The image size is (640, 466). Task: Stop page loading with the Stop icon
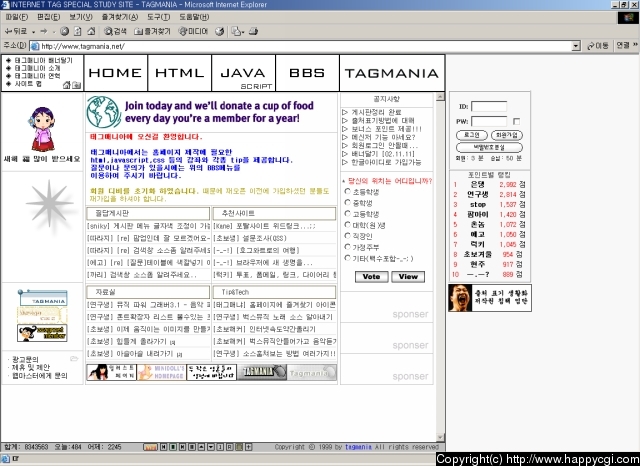pos(64,31)
